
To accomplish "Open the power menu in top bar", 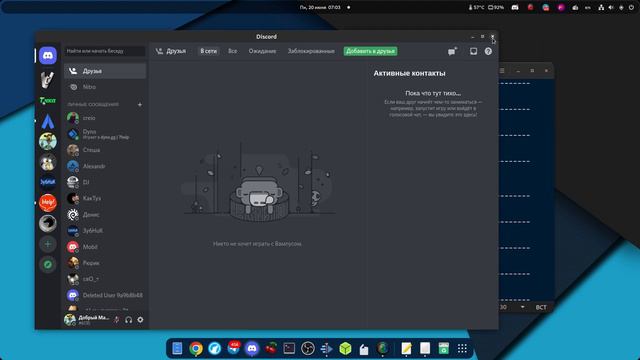I will [631, 7].
